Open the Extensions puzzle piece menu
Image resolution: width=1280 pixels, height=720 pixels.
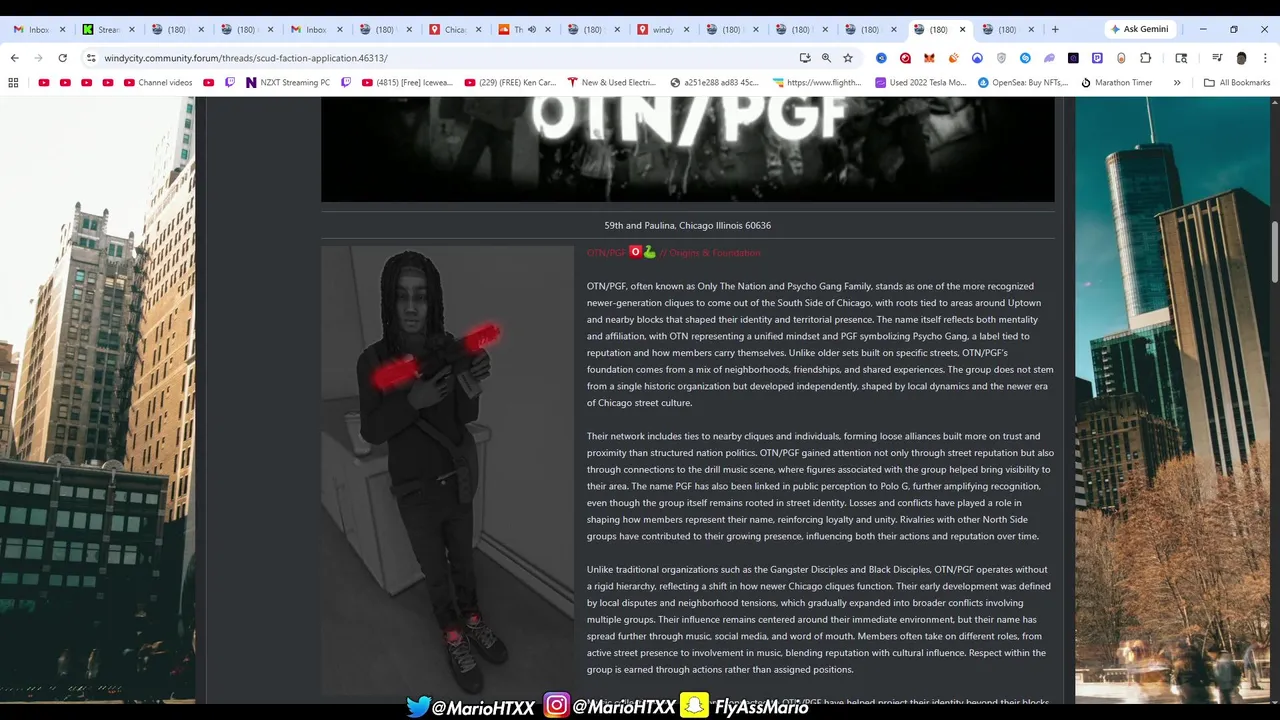[1145, 58]
